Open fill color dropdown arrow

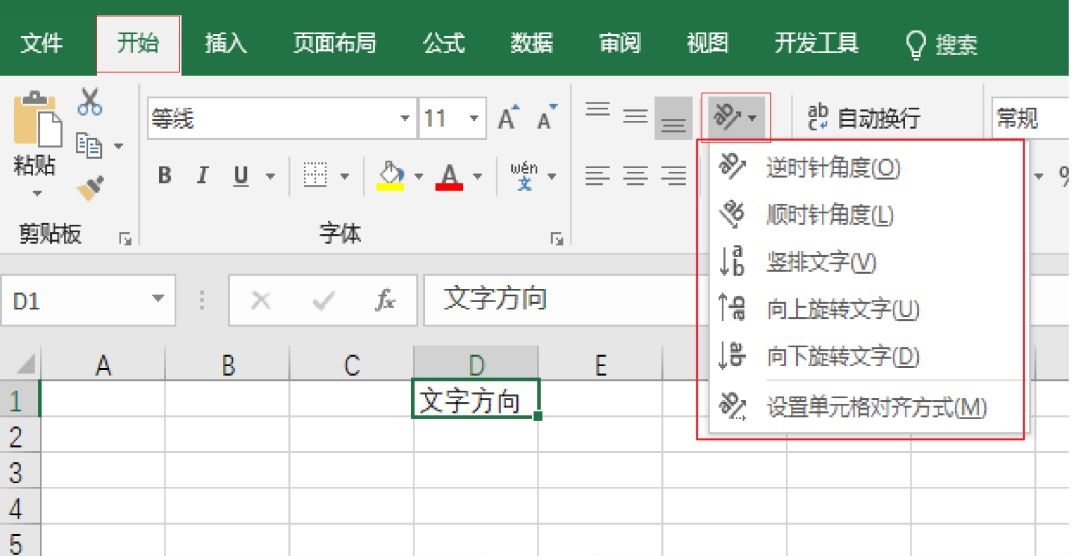point(419,176)
